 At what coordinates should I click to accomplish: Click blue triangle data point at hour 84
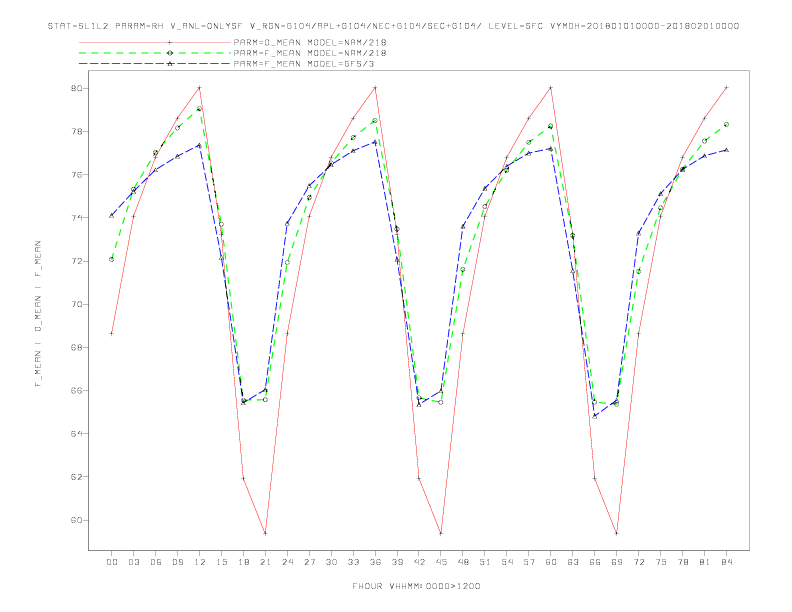pos(726,150)
